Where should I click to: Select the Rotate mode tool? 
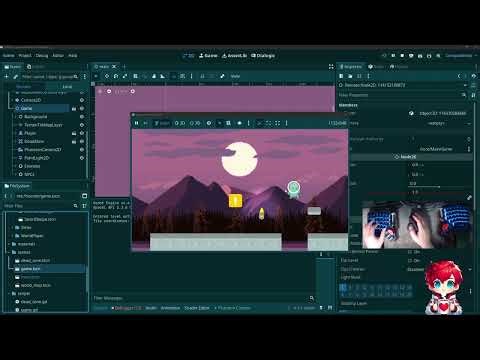(x=116, y=76)
